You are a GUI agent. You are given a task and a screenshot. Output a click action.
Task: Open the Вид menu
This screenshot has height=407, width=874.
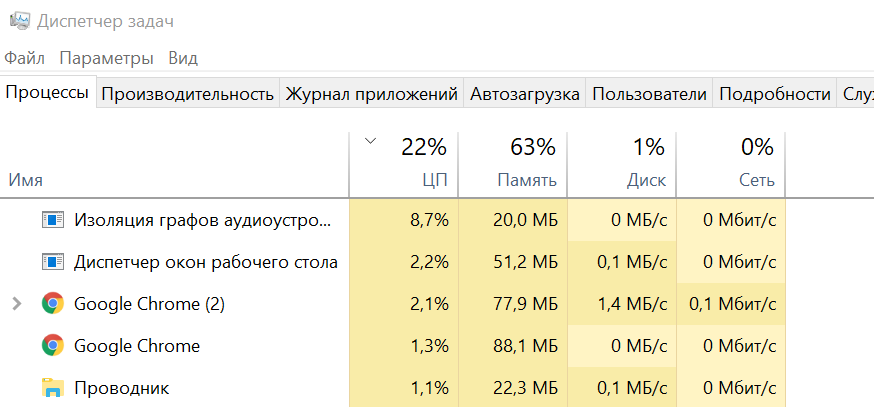coord(183,57)
